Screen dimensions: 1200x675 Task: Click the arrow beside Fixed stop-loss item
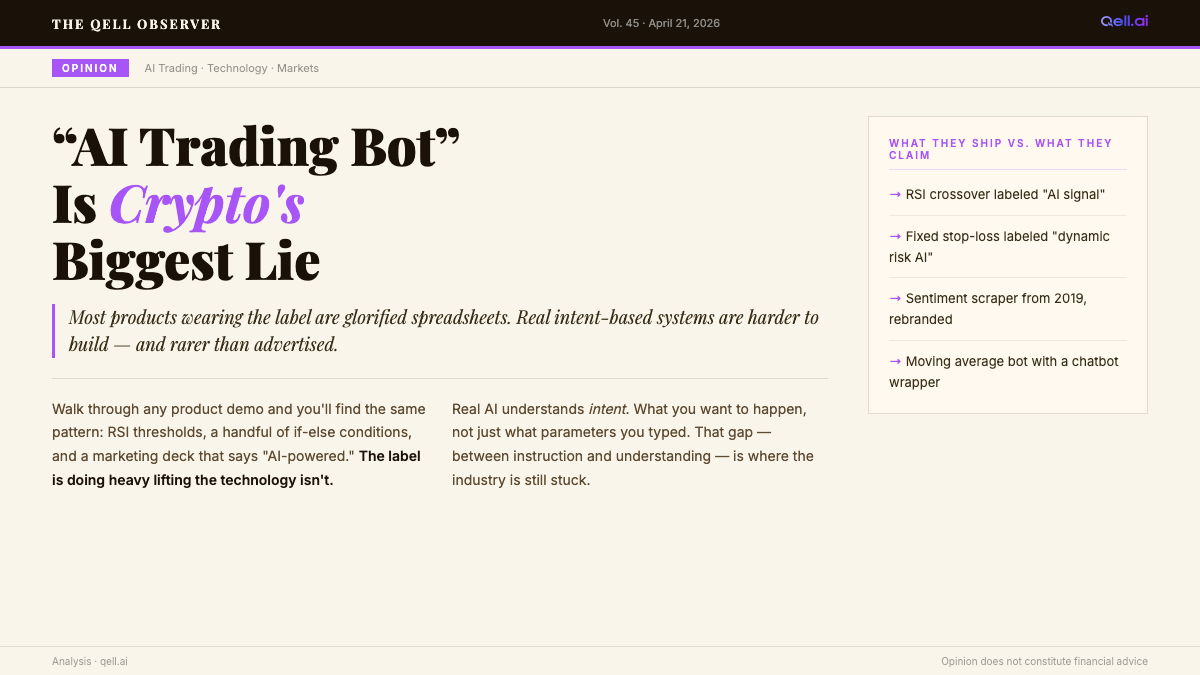(x=895, y=236)
